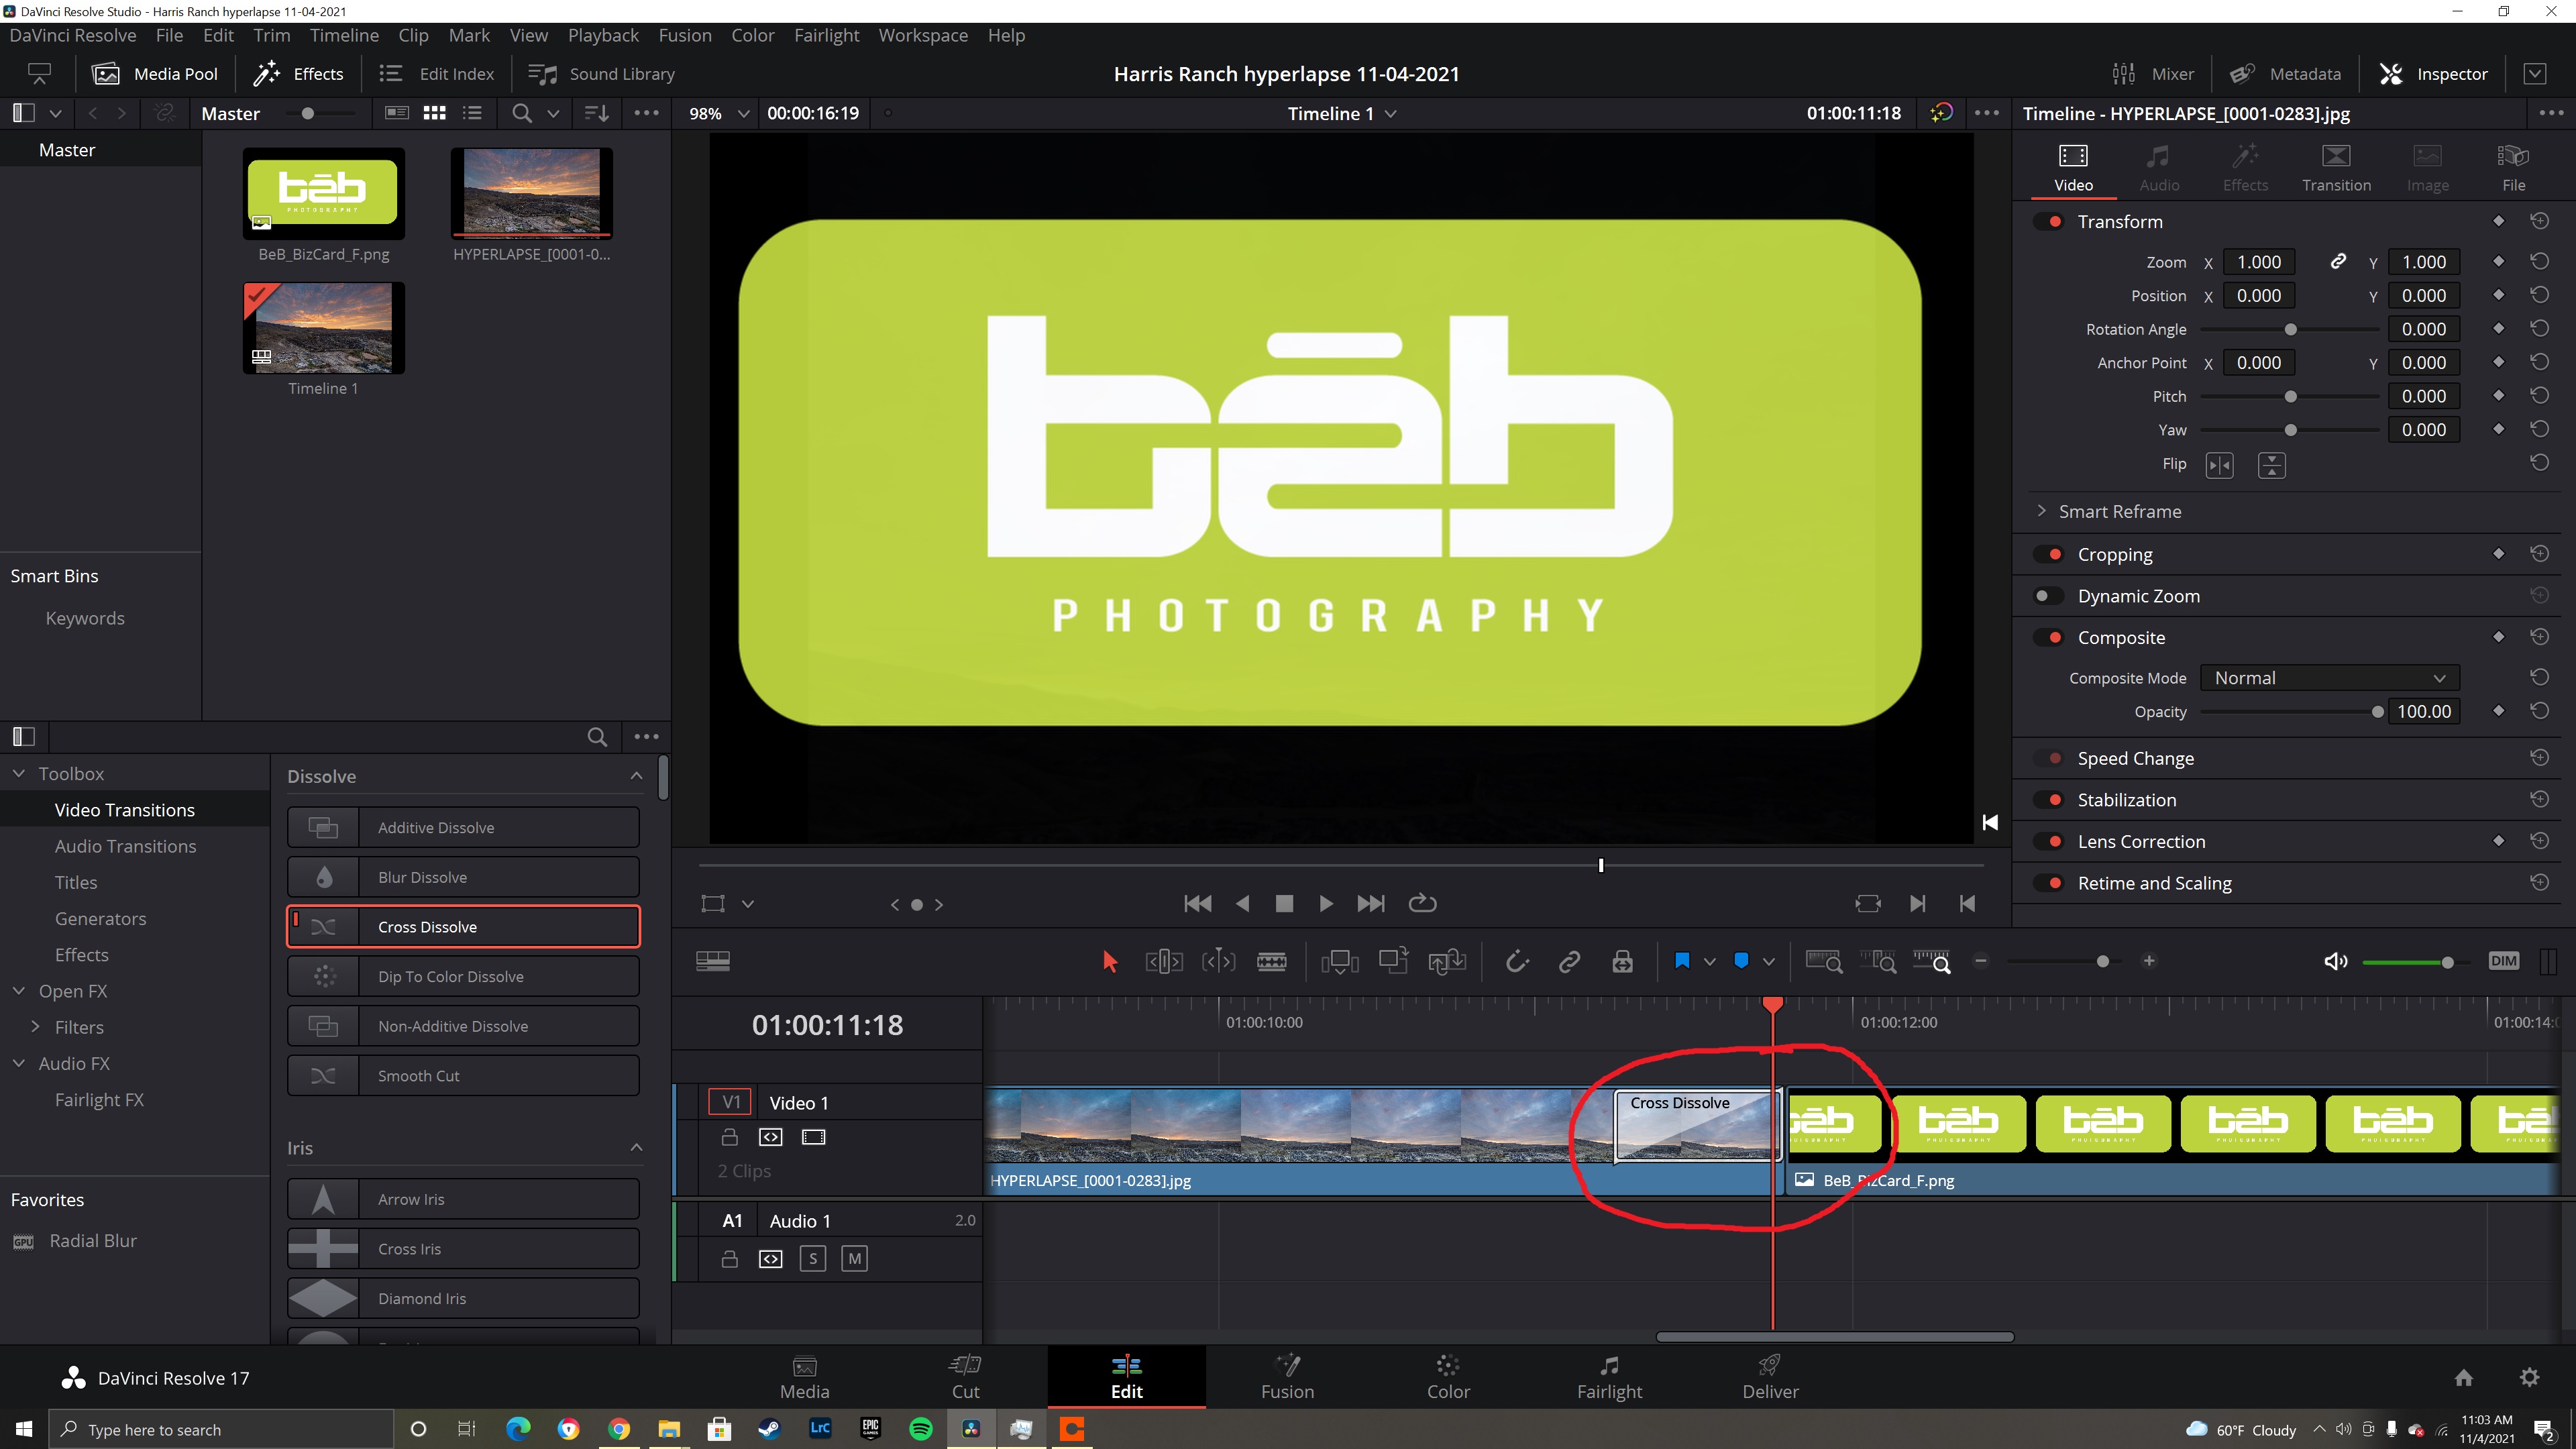Enable the Dynamic Zoom toggle
2576x1449 pixels.
pos(2049,596)
